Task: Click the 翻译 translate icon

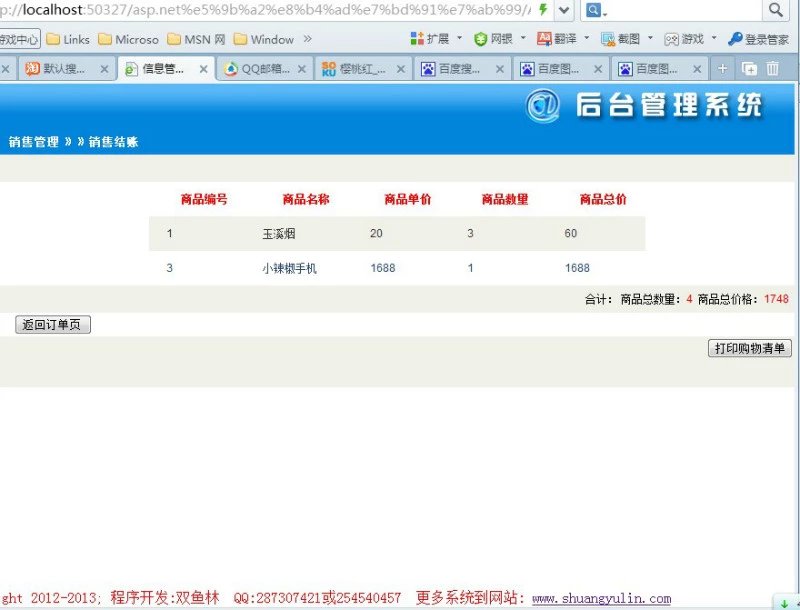Action: pyautogui.click(x=544, y=38)
